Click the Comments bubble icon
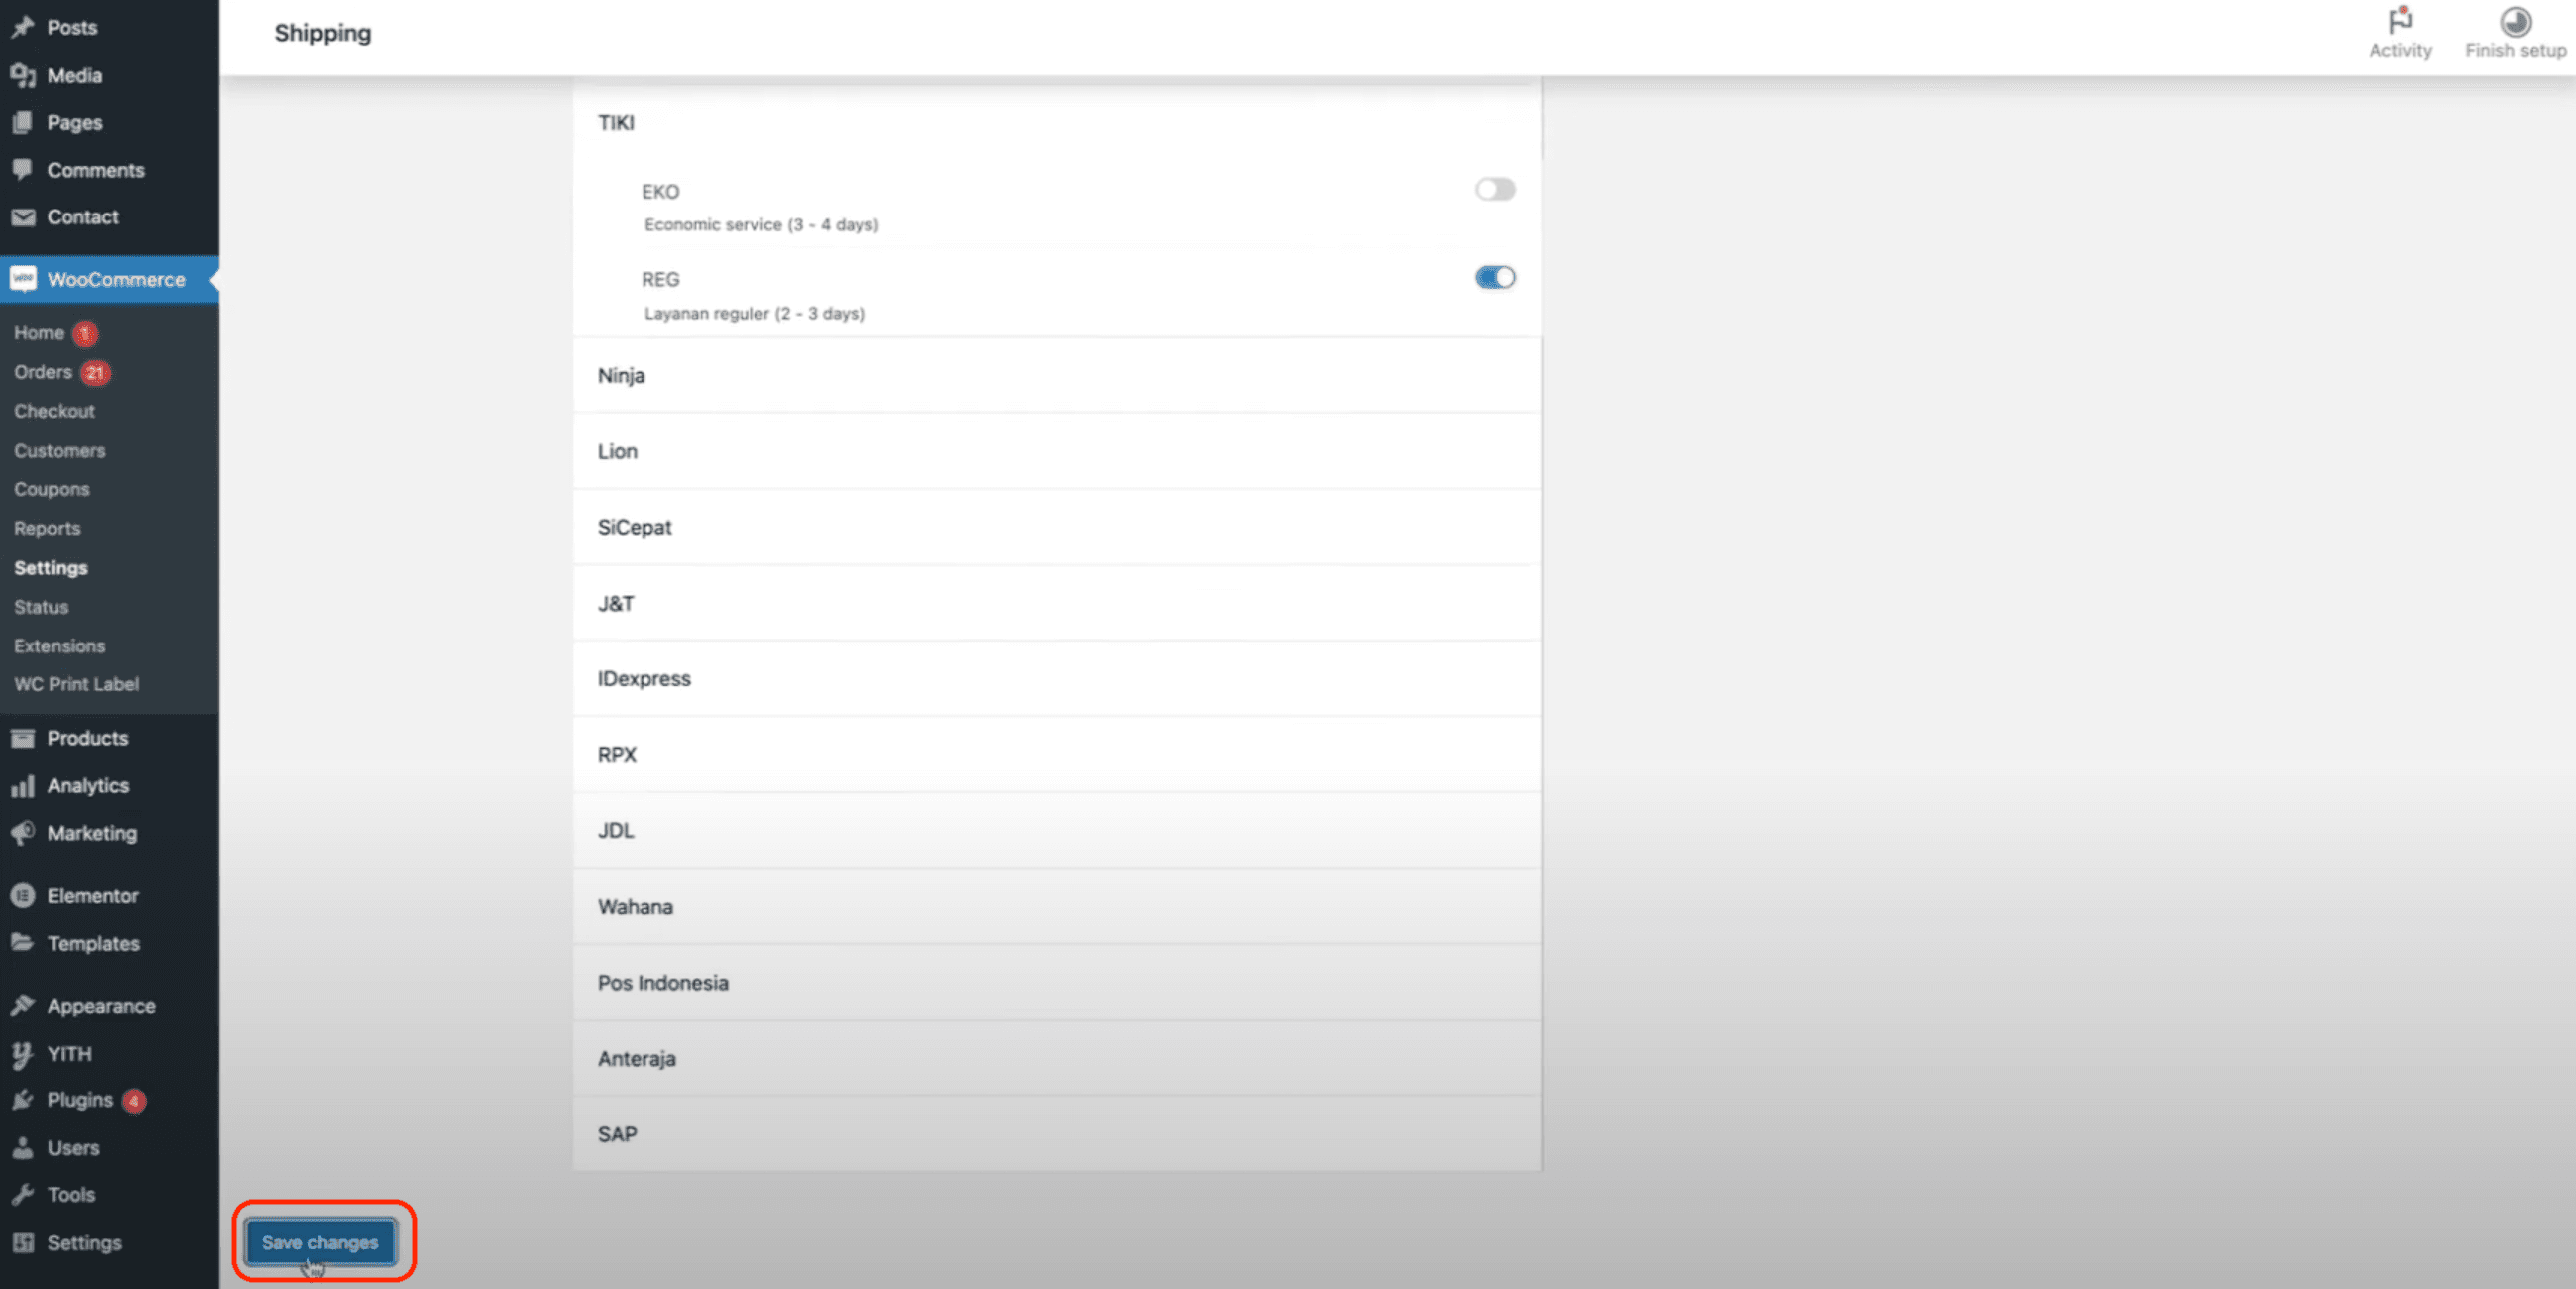 tap(23, 169)
